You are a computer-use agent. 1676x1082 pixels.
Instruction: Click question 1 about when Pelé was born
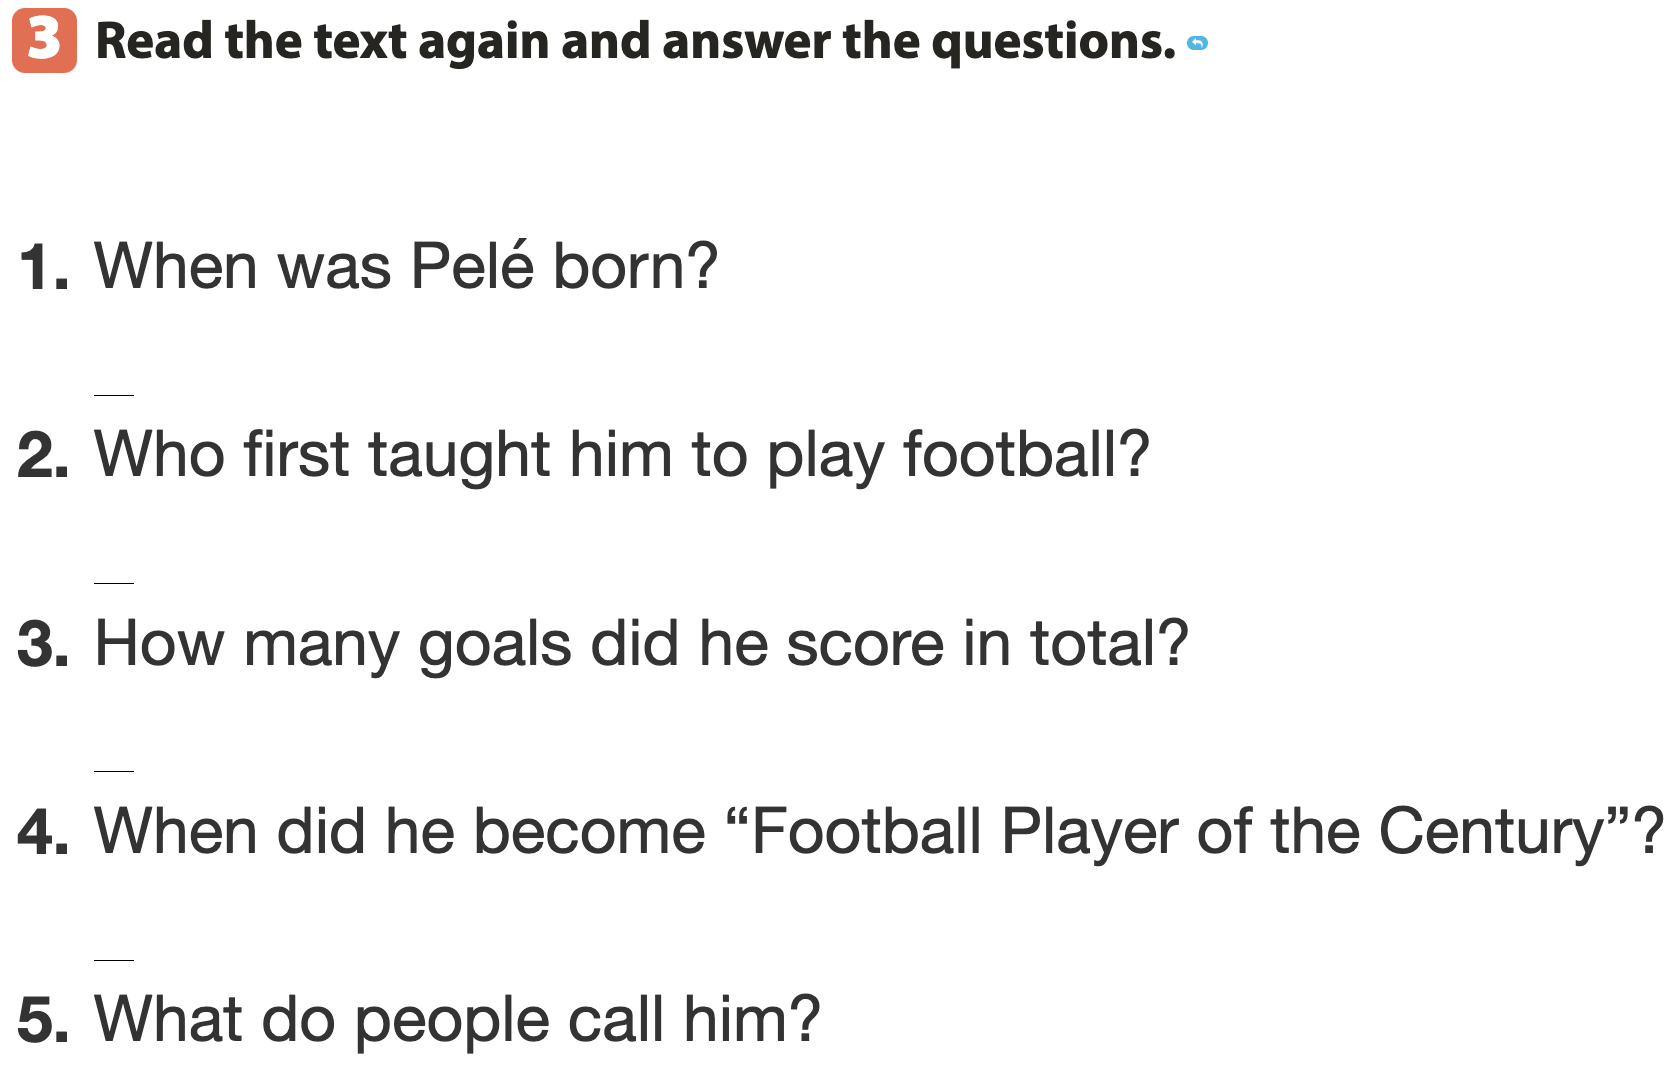tap(405, 267)
